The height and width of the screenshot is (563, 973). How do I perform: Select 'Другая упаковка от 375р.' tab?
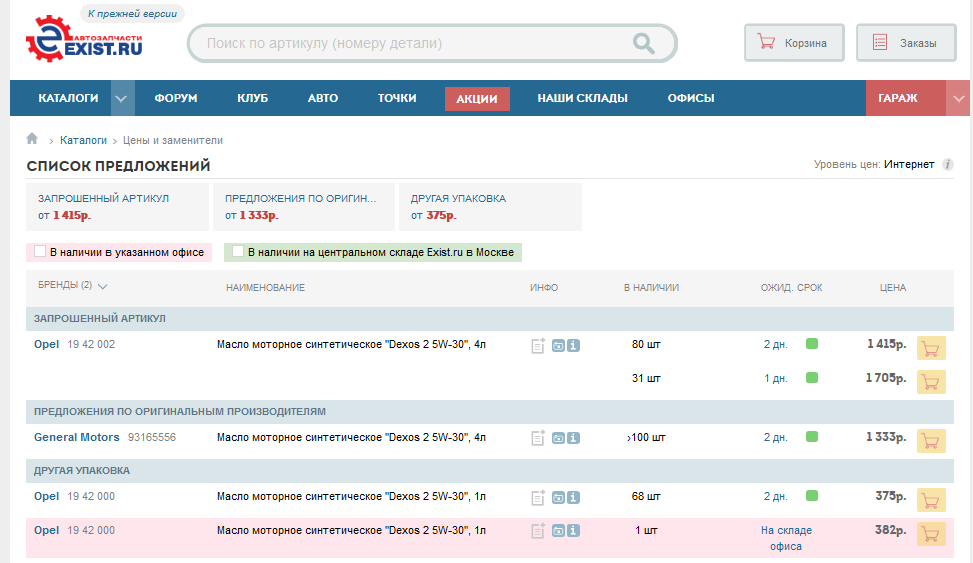[490, 207]
